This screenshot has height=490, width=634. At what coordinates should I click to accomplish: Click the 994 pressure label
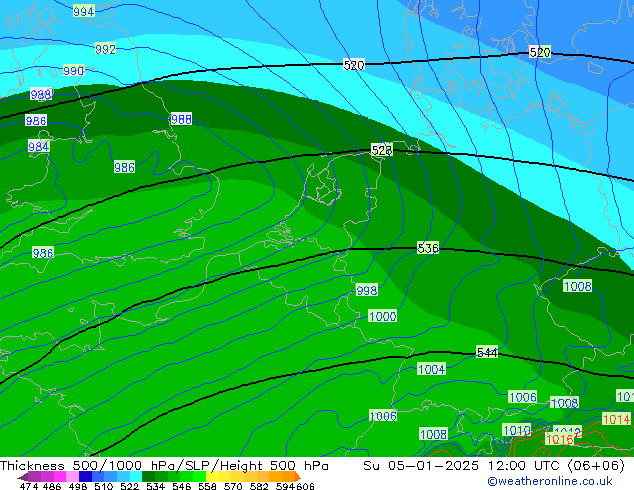coord(84,11)
